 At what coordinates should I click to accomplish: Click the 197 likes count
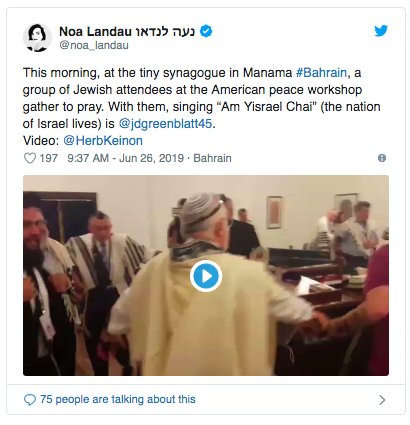pyautogui.click(x=49, y=158)
